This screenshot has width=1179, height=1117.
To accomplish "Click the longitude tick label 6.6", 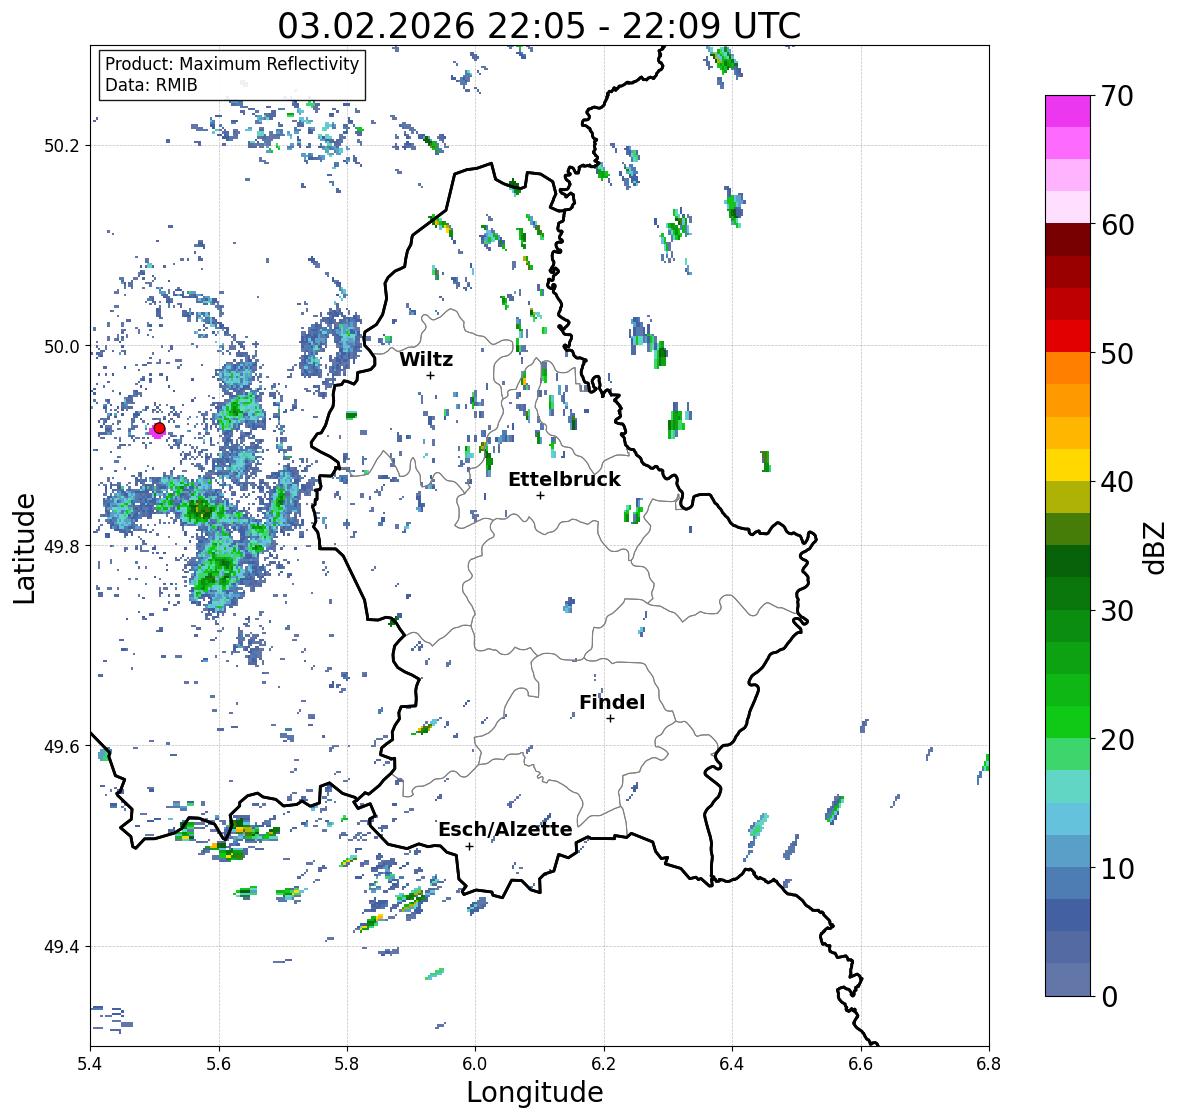I will coord(861,1064).
